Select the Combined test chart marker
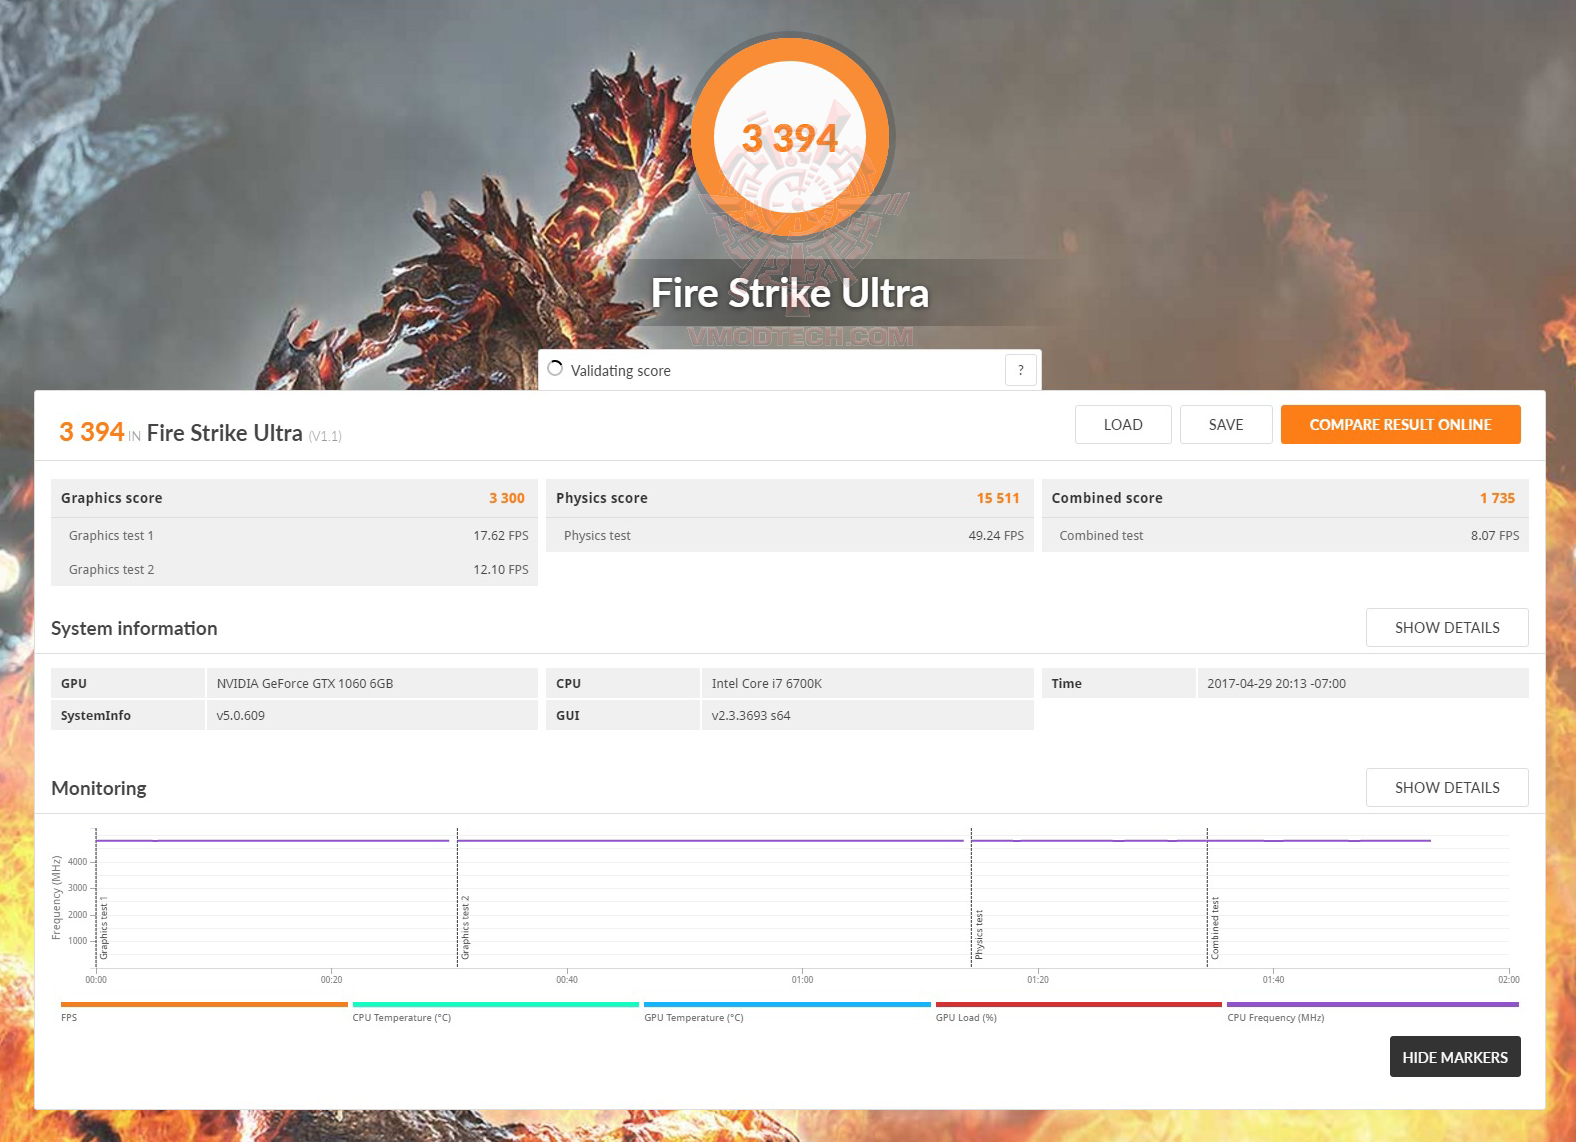Image resolution: width=1576 pixels, height=1142 pixels. 1215,928
